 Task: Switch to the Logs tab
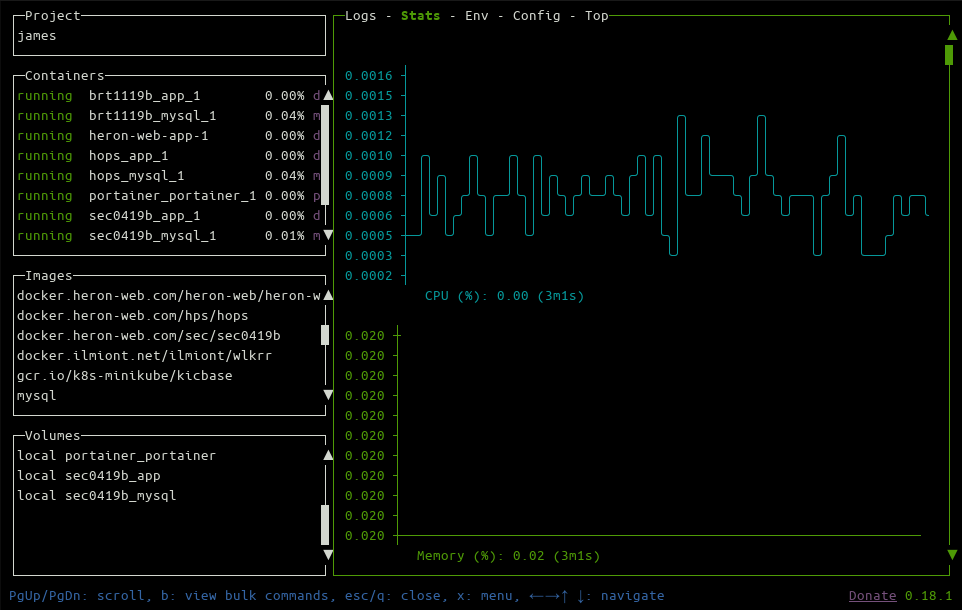click(360, 15)
